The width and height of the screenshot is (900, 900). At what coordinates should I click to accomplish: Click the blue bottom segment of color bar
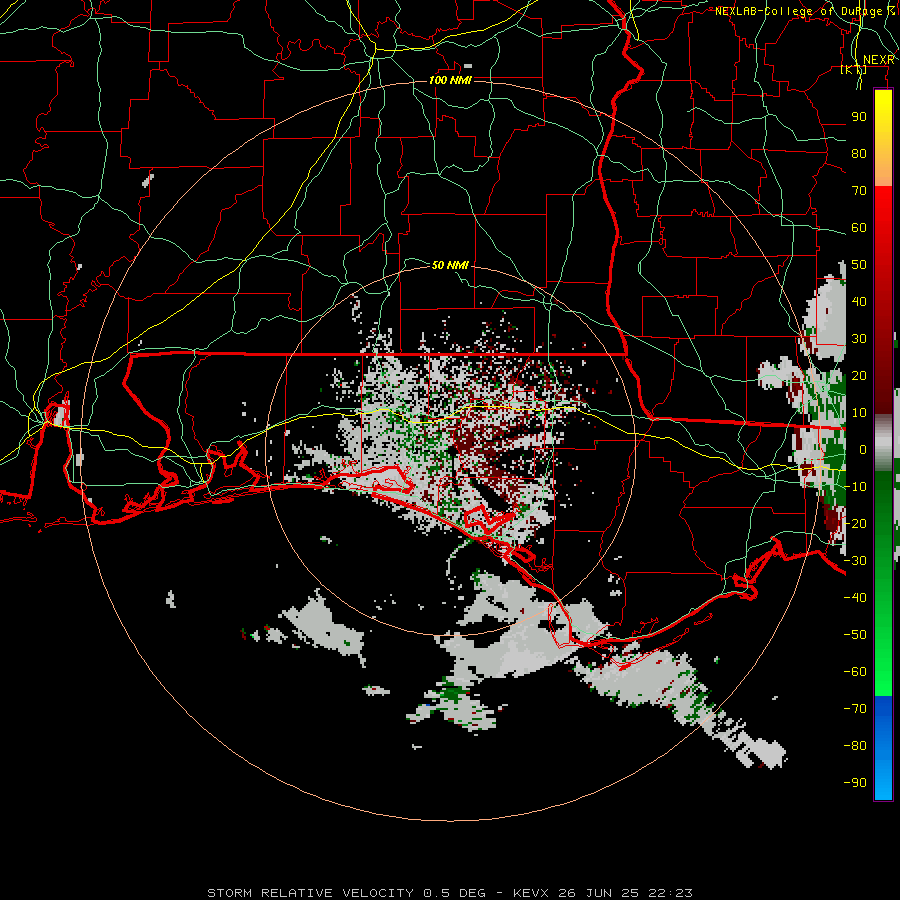883,748
